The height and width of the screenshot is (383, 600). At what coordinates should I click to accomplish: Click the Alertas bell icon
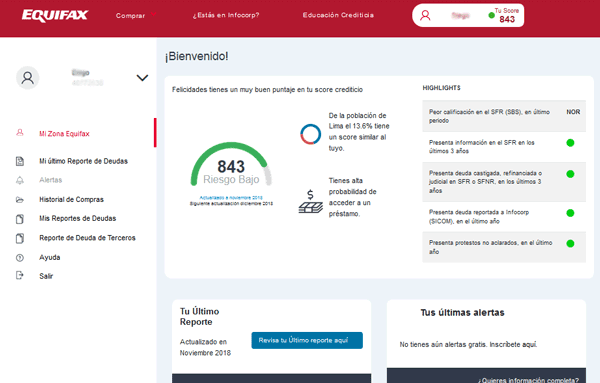pyautogui.click(x=20, y=180)
